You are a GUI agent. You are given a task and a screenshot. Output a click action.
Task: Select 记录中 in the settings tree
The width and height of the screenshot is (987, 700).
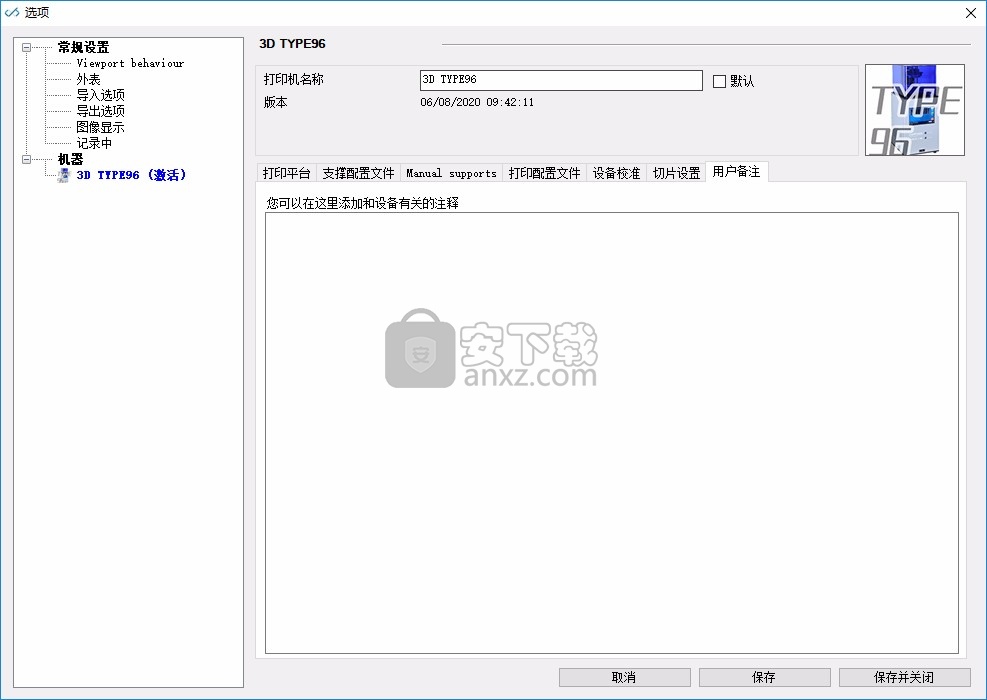pos(94,144)
